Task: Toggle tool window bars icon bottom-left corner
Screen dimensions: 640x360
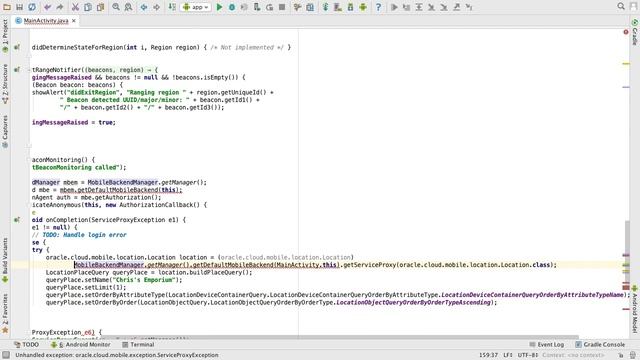Action: [x=6, y=355]
